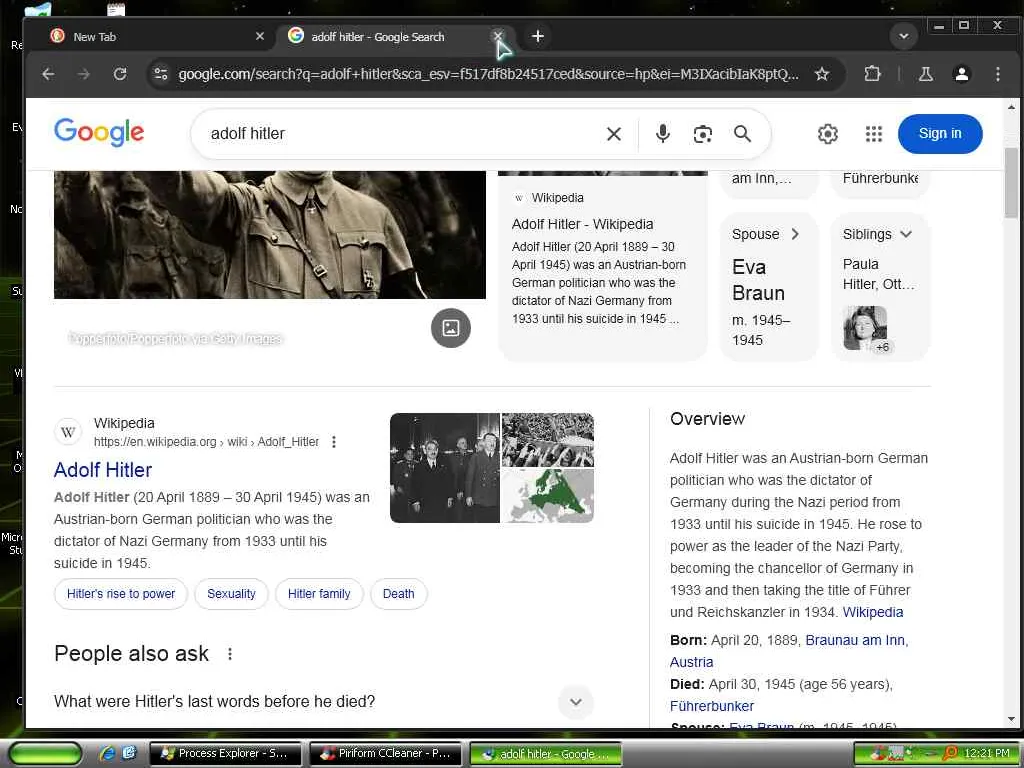Launch Internet Explorer from quick launch
The height and width of the screenshot is (768, 1024).
pos(107,754)
